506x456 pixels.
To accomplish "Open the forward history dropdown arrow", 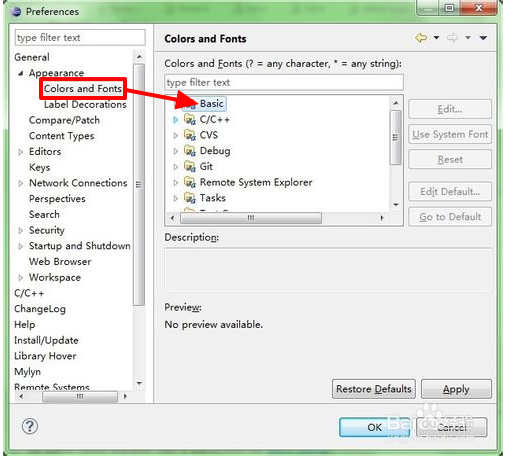I will coord(468,38).
